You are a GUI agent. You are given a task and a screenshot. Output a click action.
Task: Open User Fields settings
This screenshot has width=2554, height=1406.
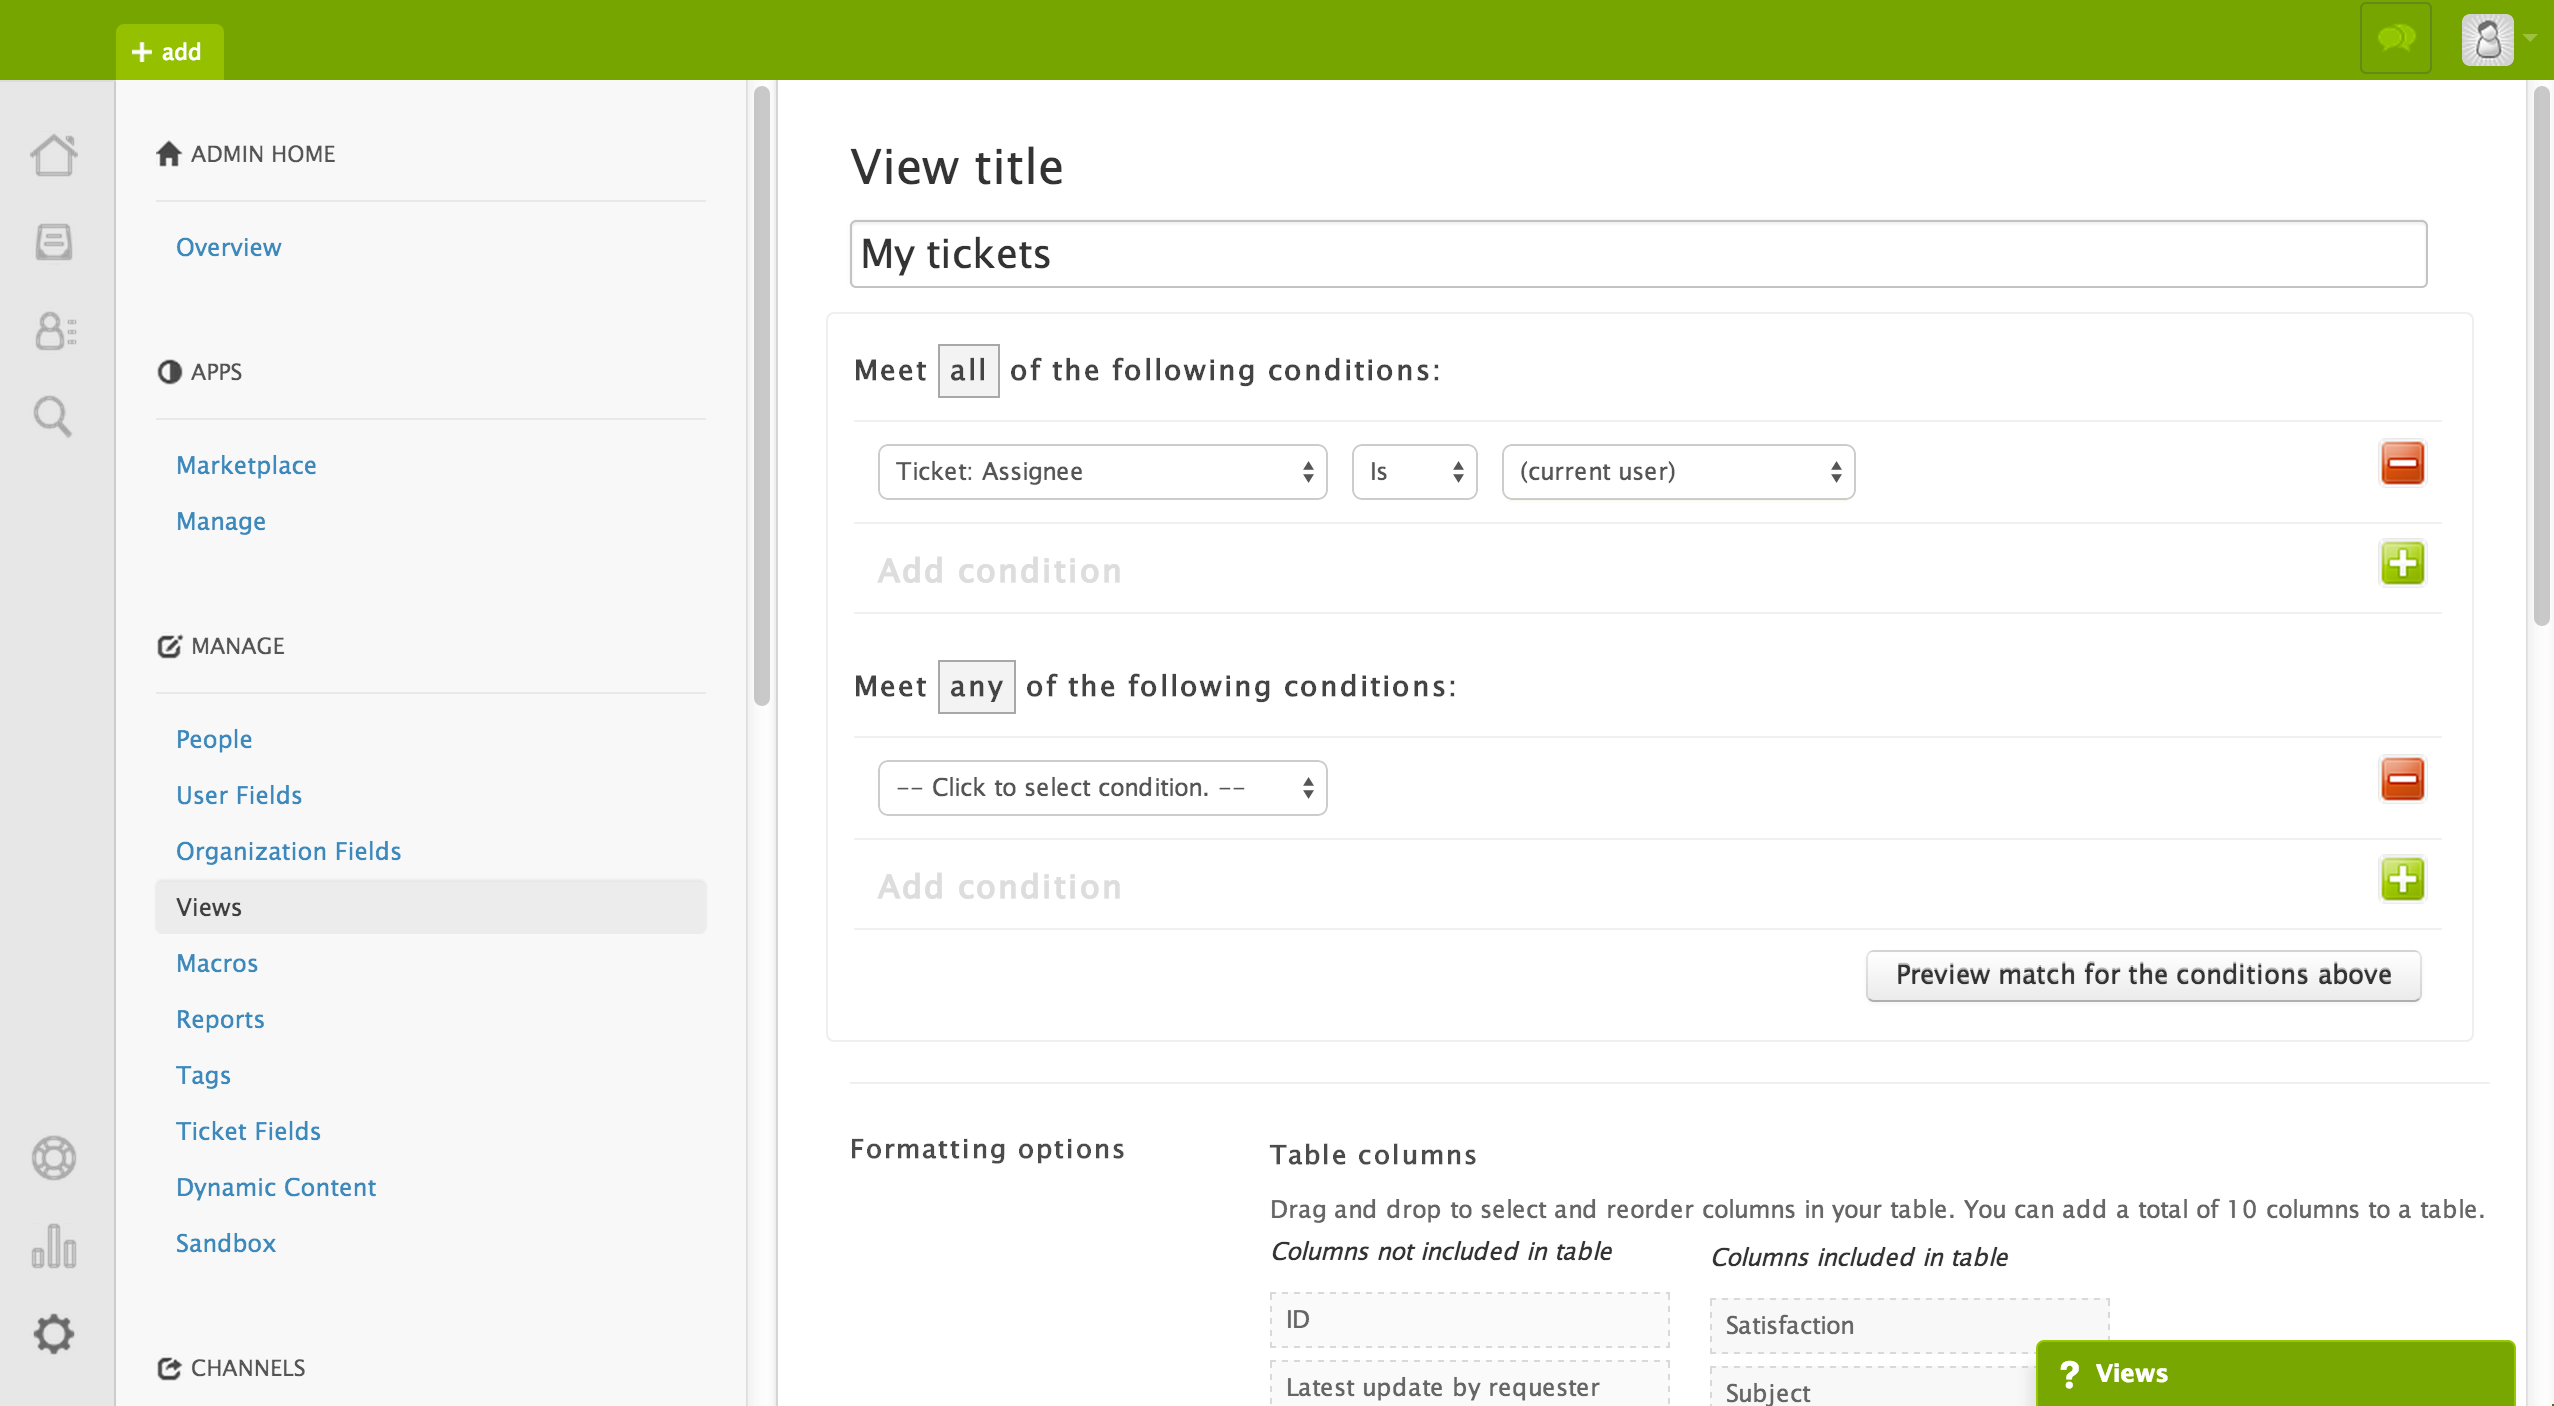pyautogui.click(x=239, y=795)
